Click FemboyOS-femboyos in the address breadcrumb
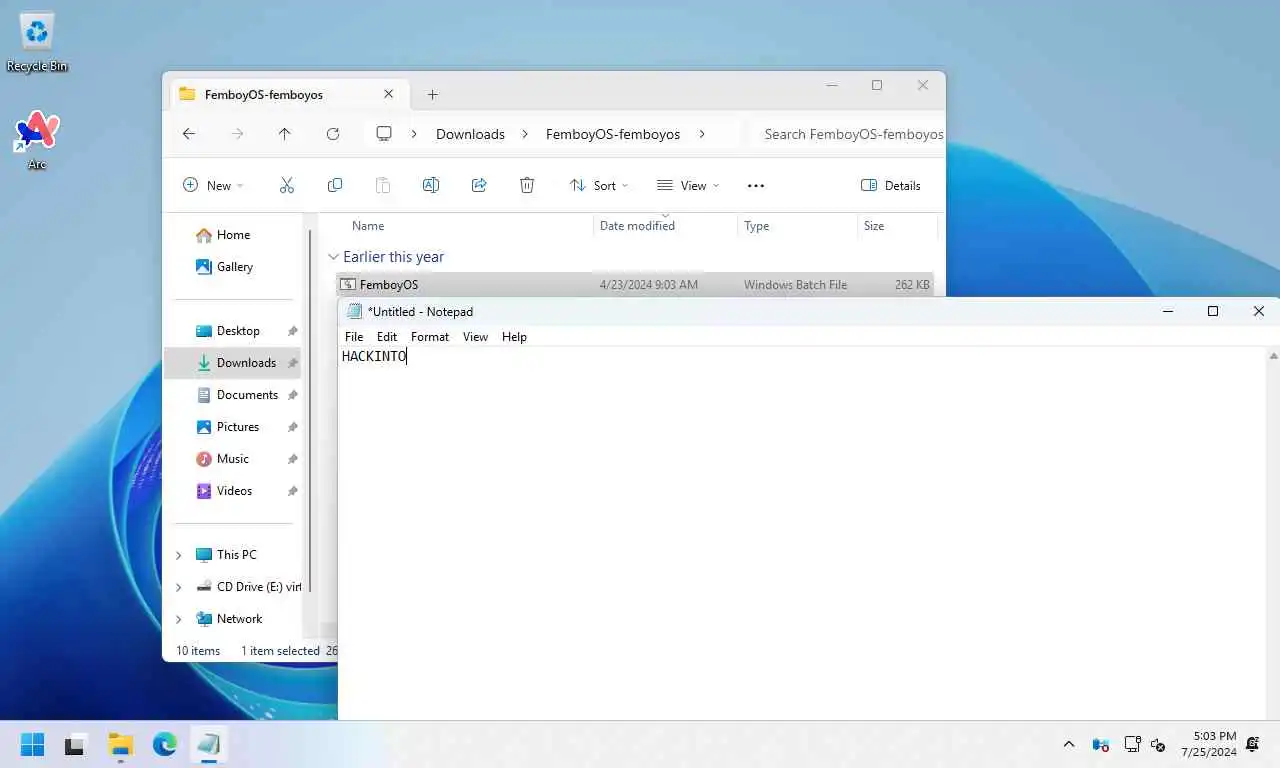 tap(613, 134)
